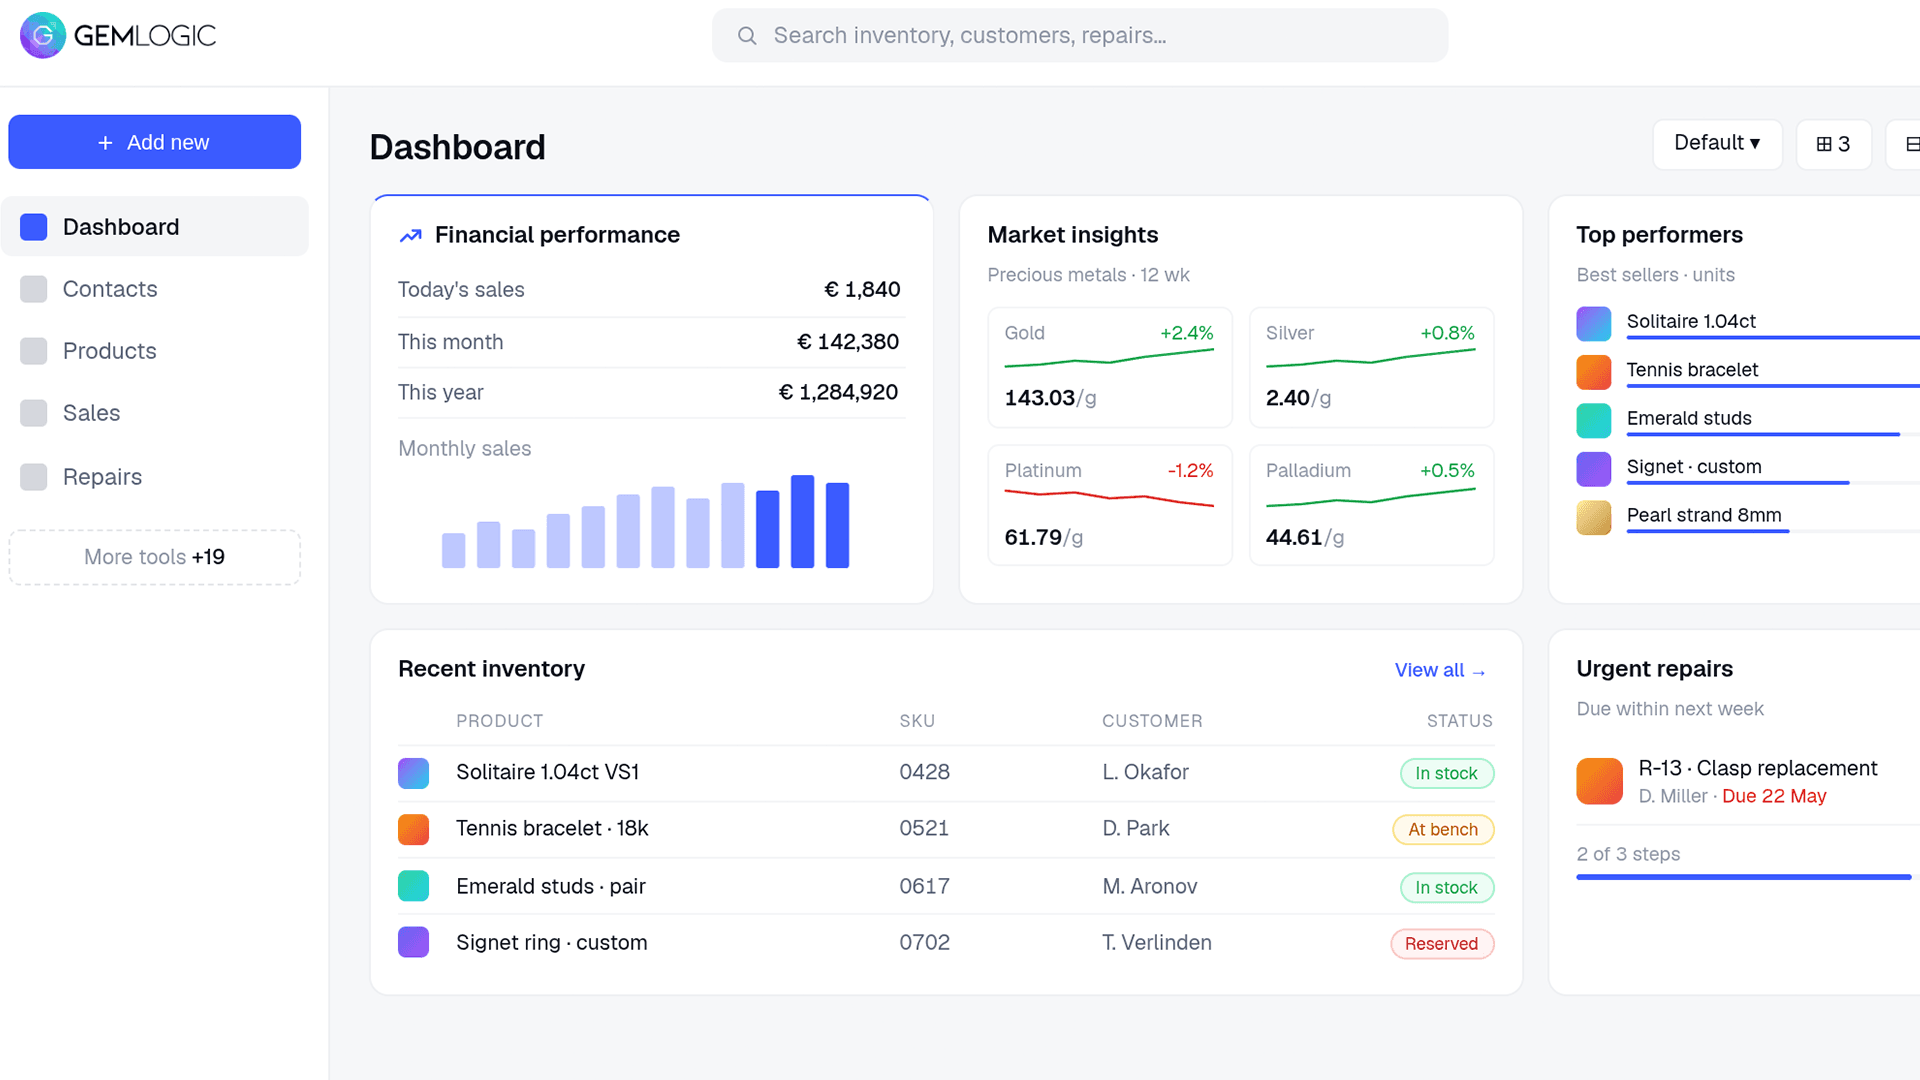
Task: Click the search magnifier icon
Action: click(x=747, y=36)
